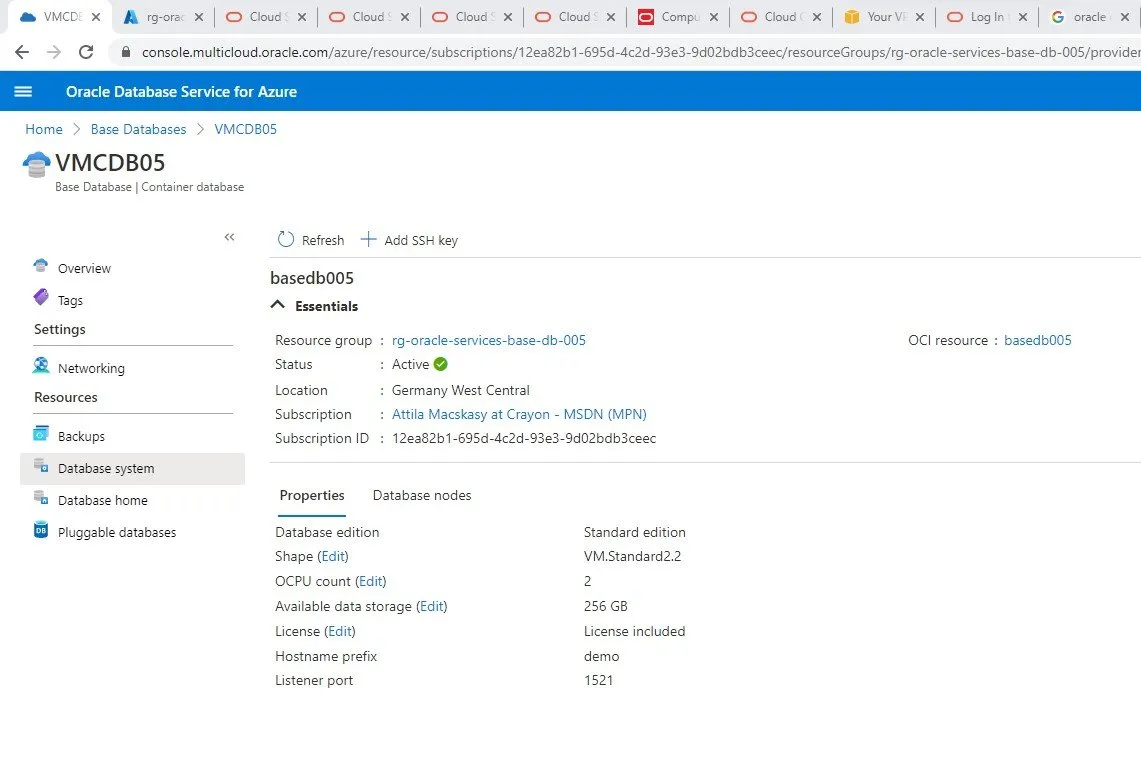Image resolution: width=1141 pixels, height=768 pixels.
Task: Click the purple Tags icon
Action: coord(41,297)
